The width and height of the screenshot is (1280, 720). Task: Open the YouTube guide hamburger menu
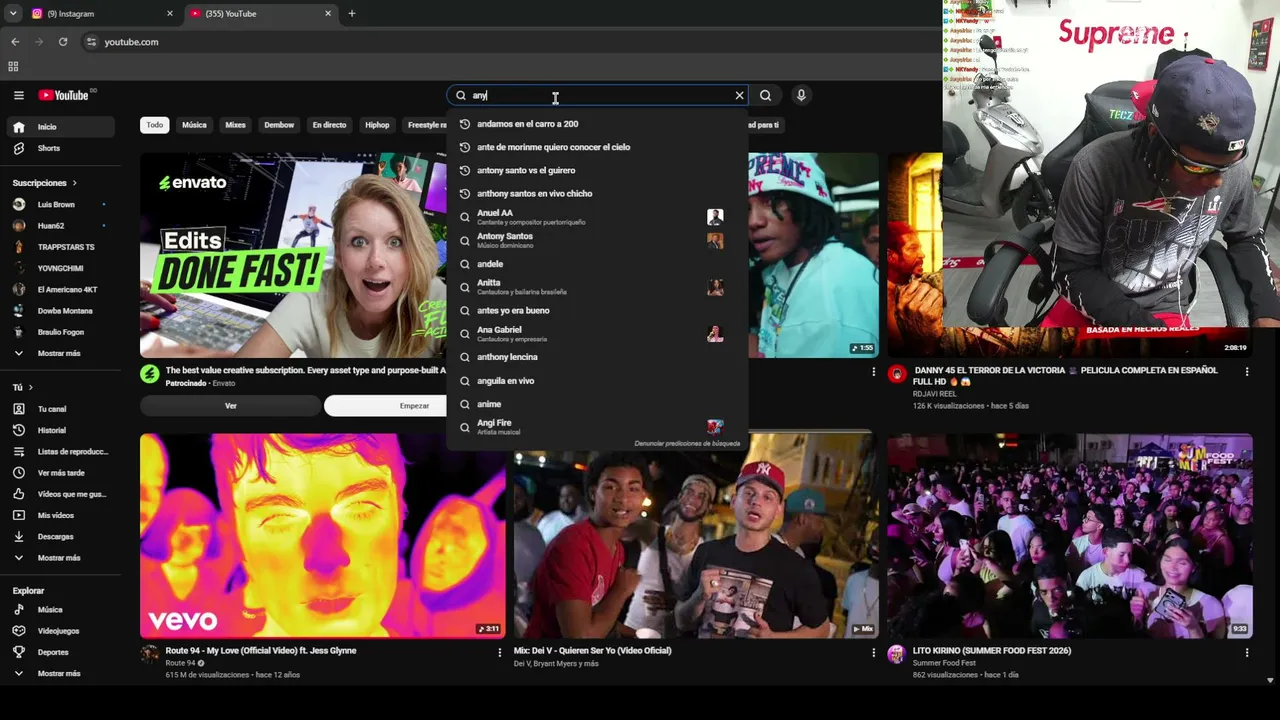[19, 95]
